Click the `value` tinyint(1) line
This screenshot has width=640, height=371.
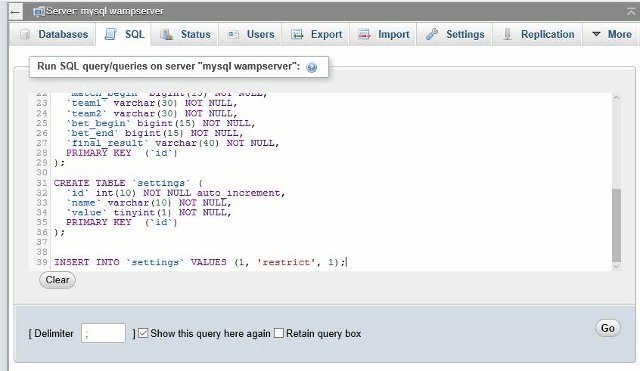pos(149,212)
